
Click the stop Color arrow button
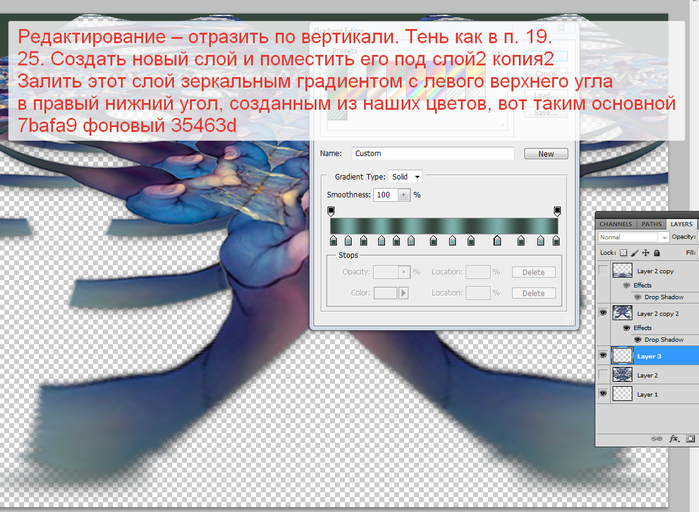coord(403,293)
